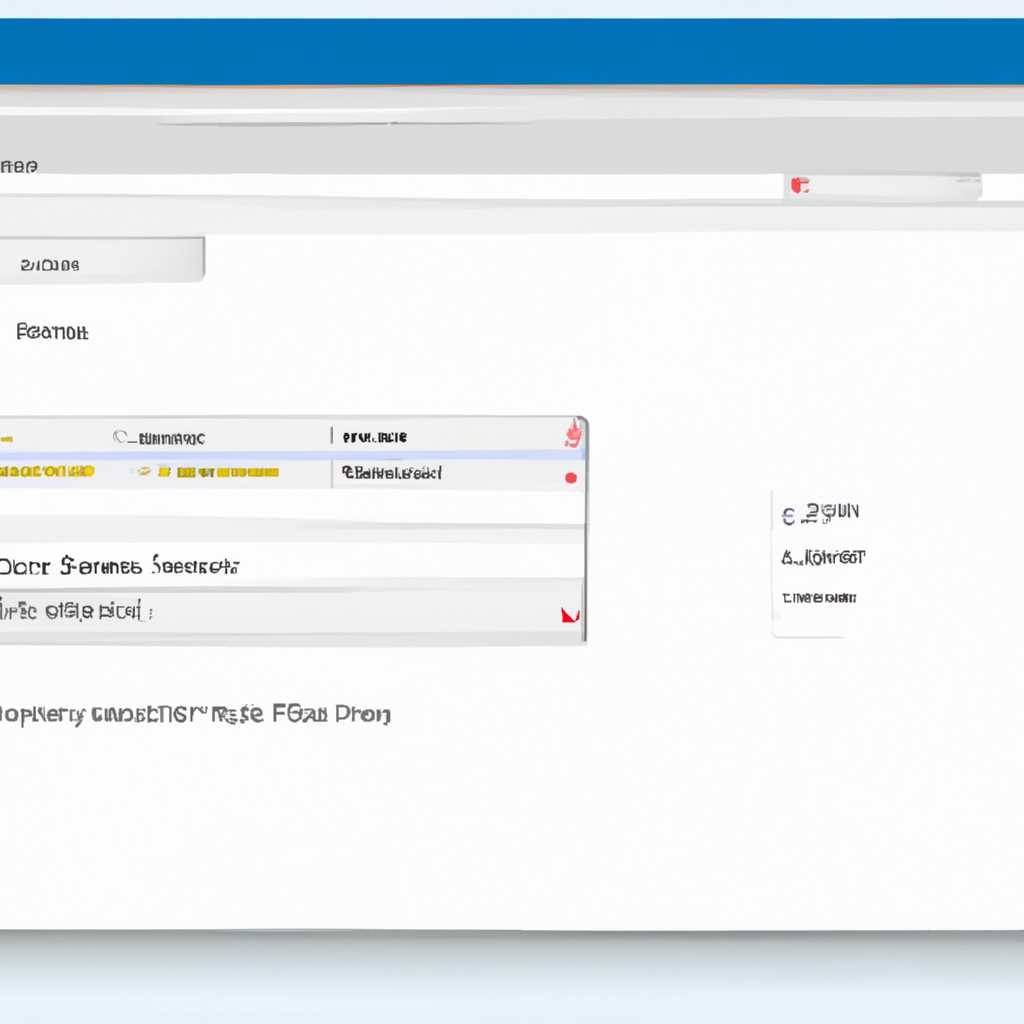Click the red dot in the yellow-text row
The height and width of the screenshot is (1024, 1024).
571,478
